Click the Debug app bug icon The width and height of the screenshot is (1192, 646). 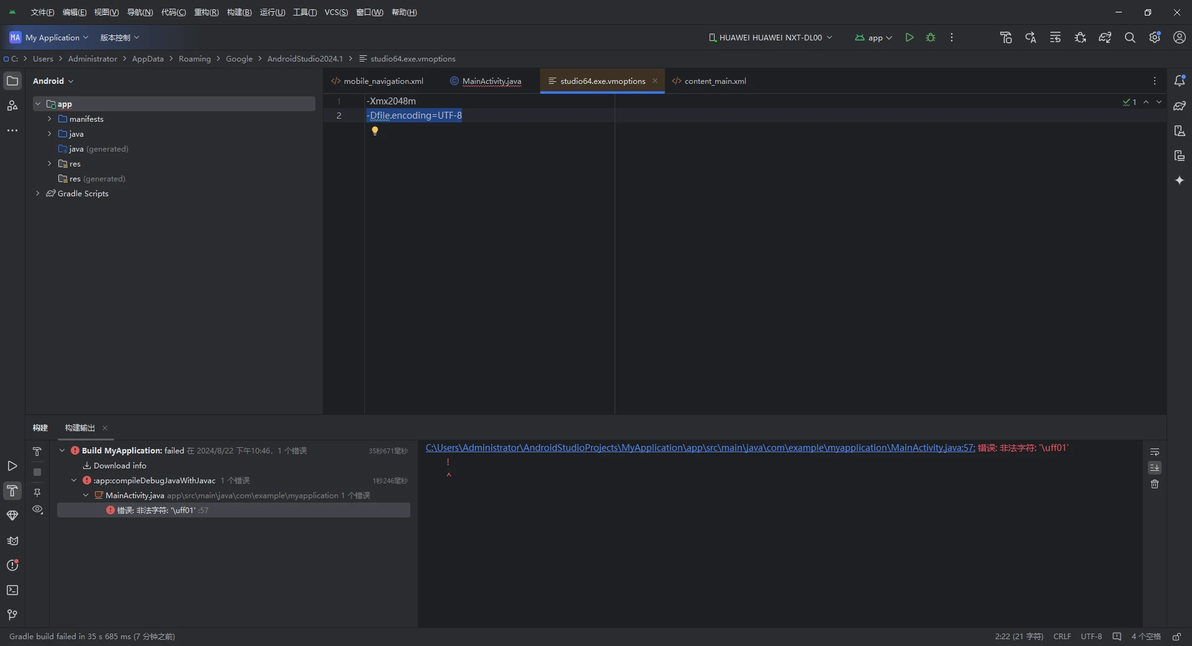[930, 37]
